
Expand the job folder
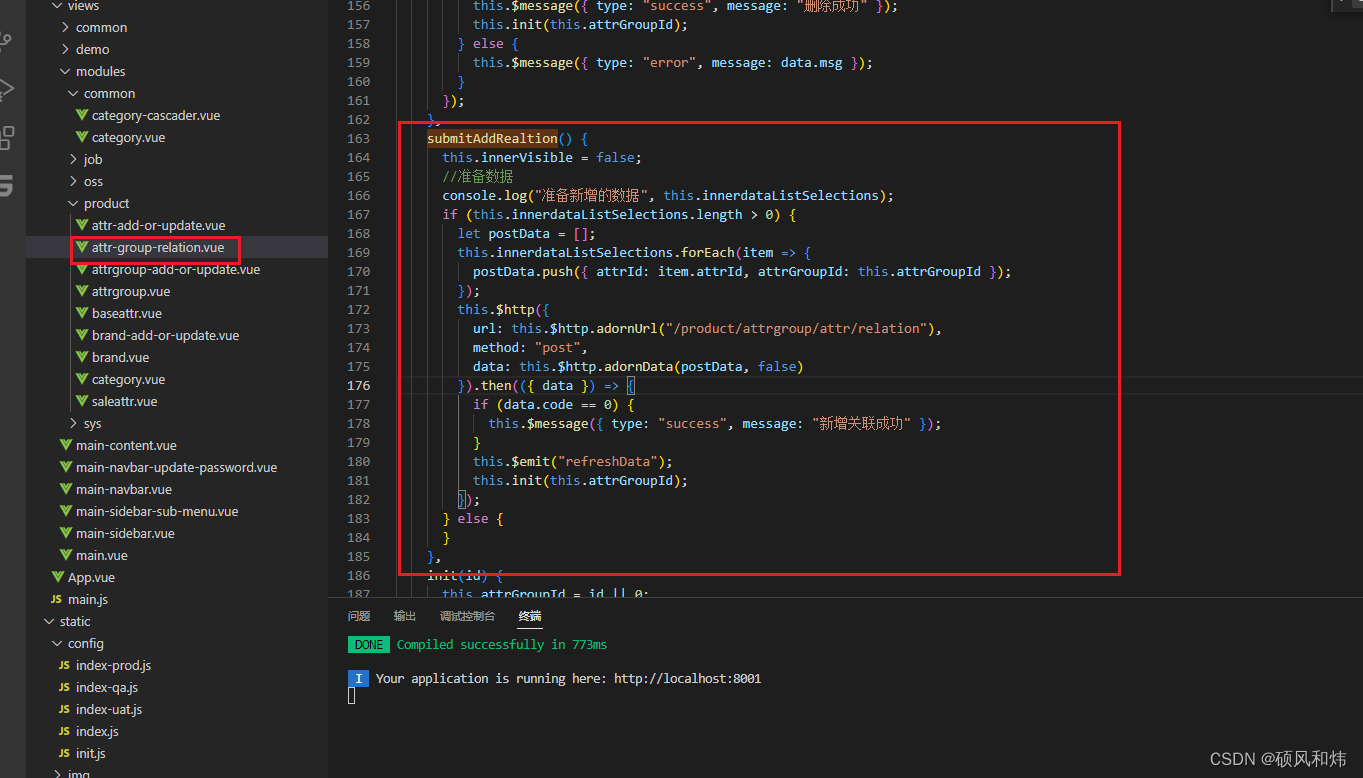tap(73, 160)
